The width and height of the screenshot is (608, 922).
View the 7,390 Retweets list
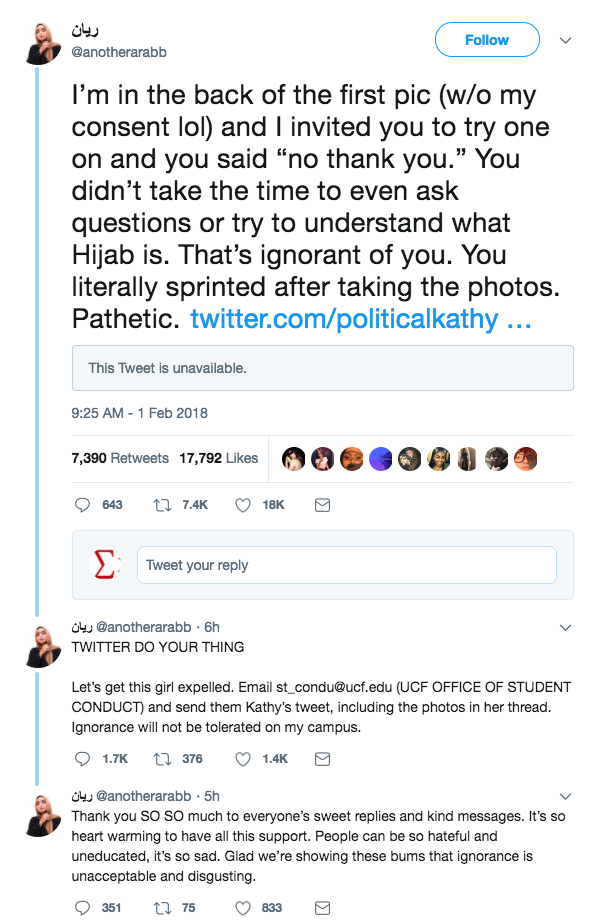[x=120, y=458]
